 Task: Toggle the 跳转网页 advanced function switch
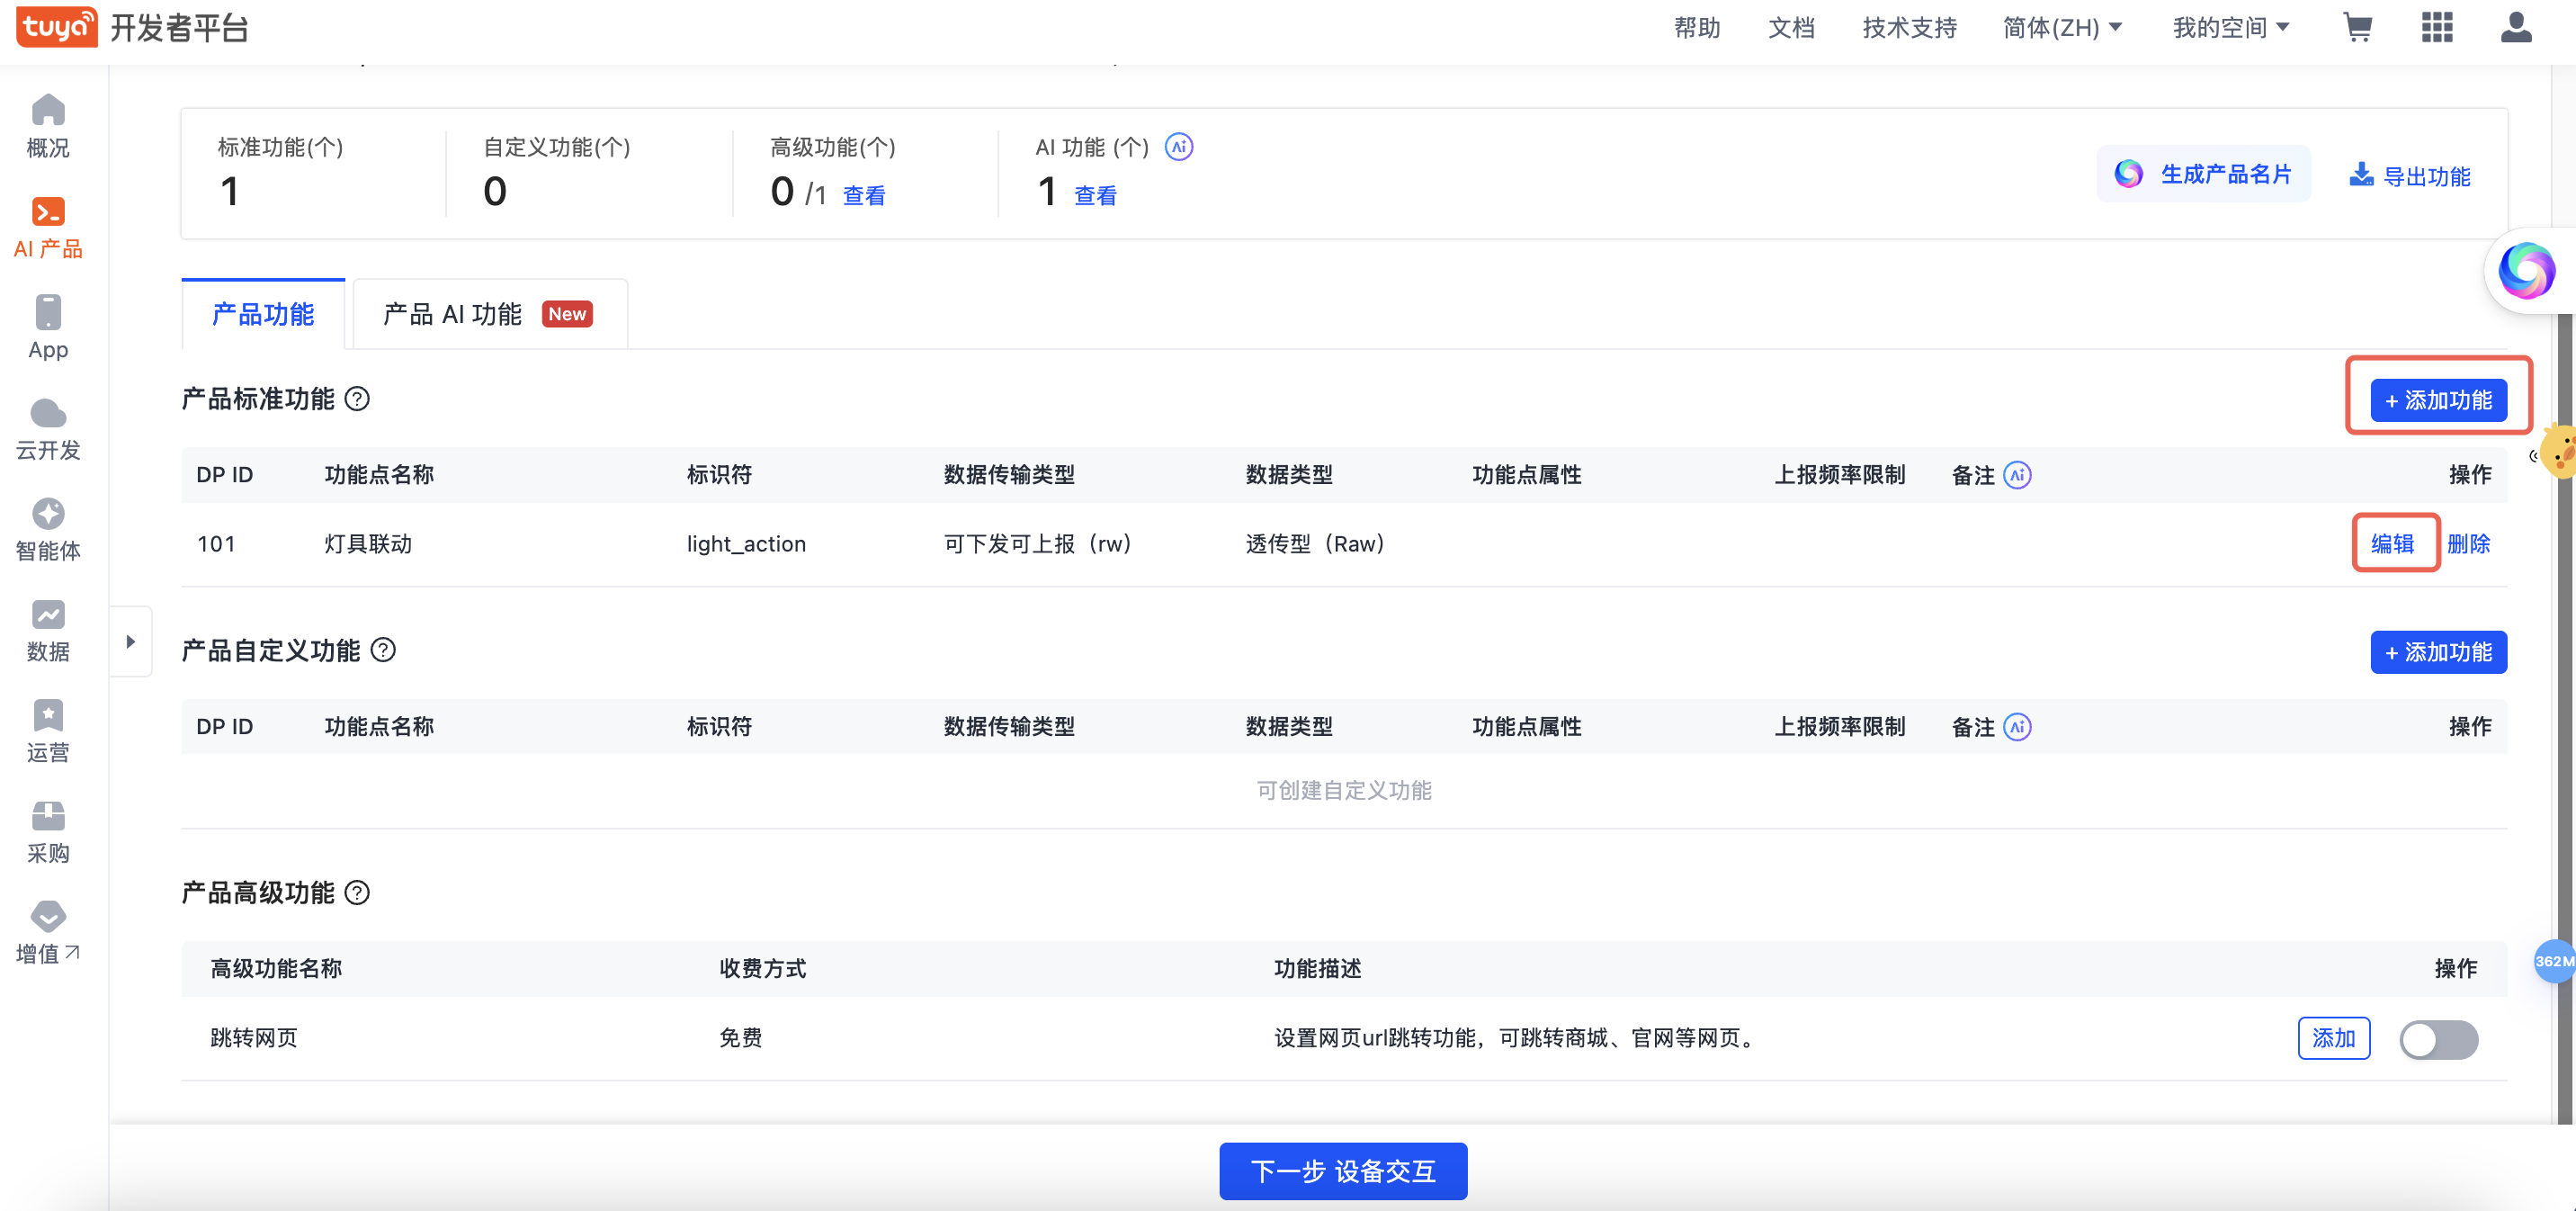(x=2438, y=1039)
